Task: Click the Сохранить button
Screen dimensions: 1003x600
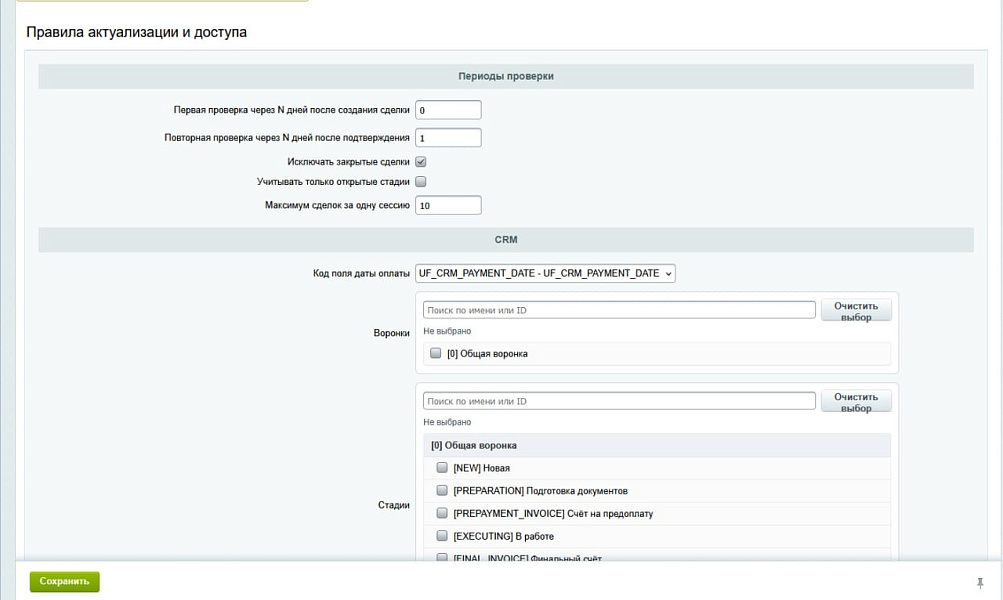Action: click(65, 581)
